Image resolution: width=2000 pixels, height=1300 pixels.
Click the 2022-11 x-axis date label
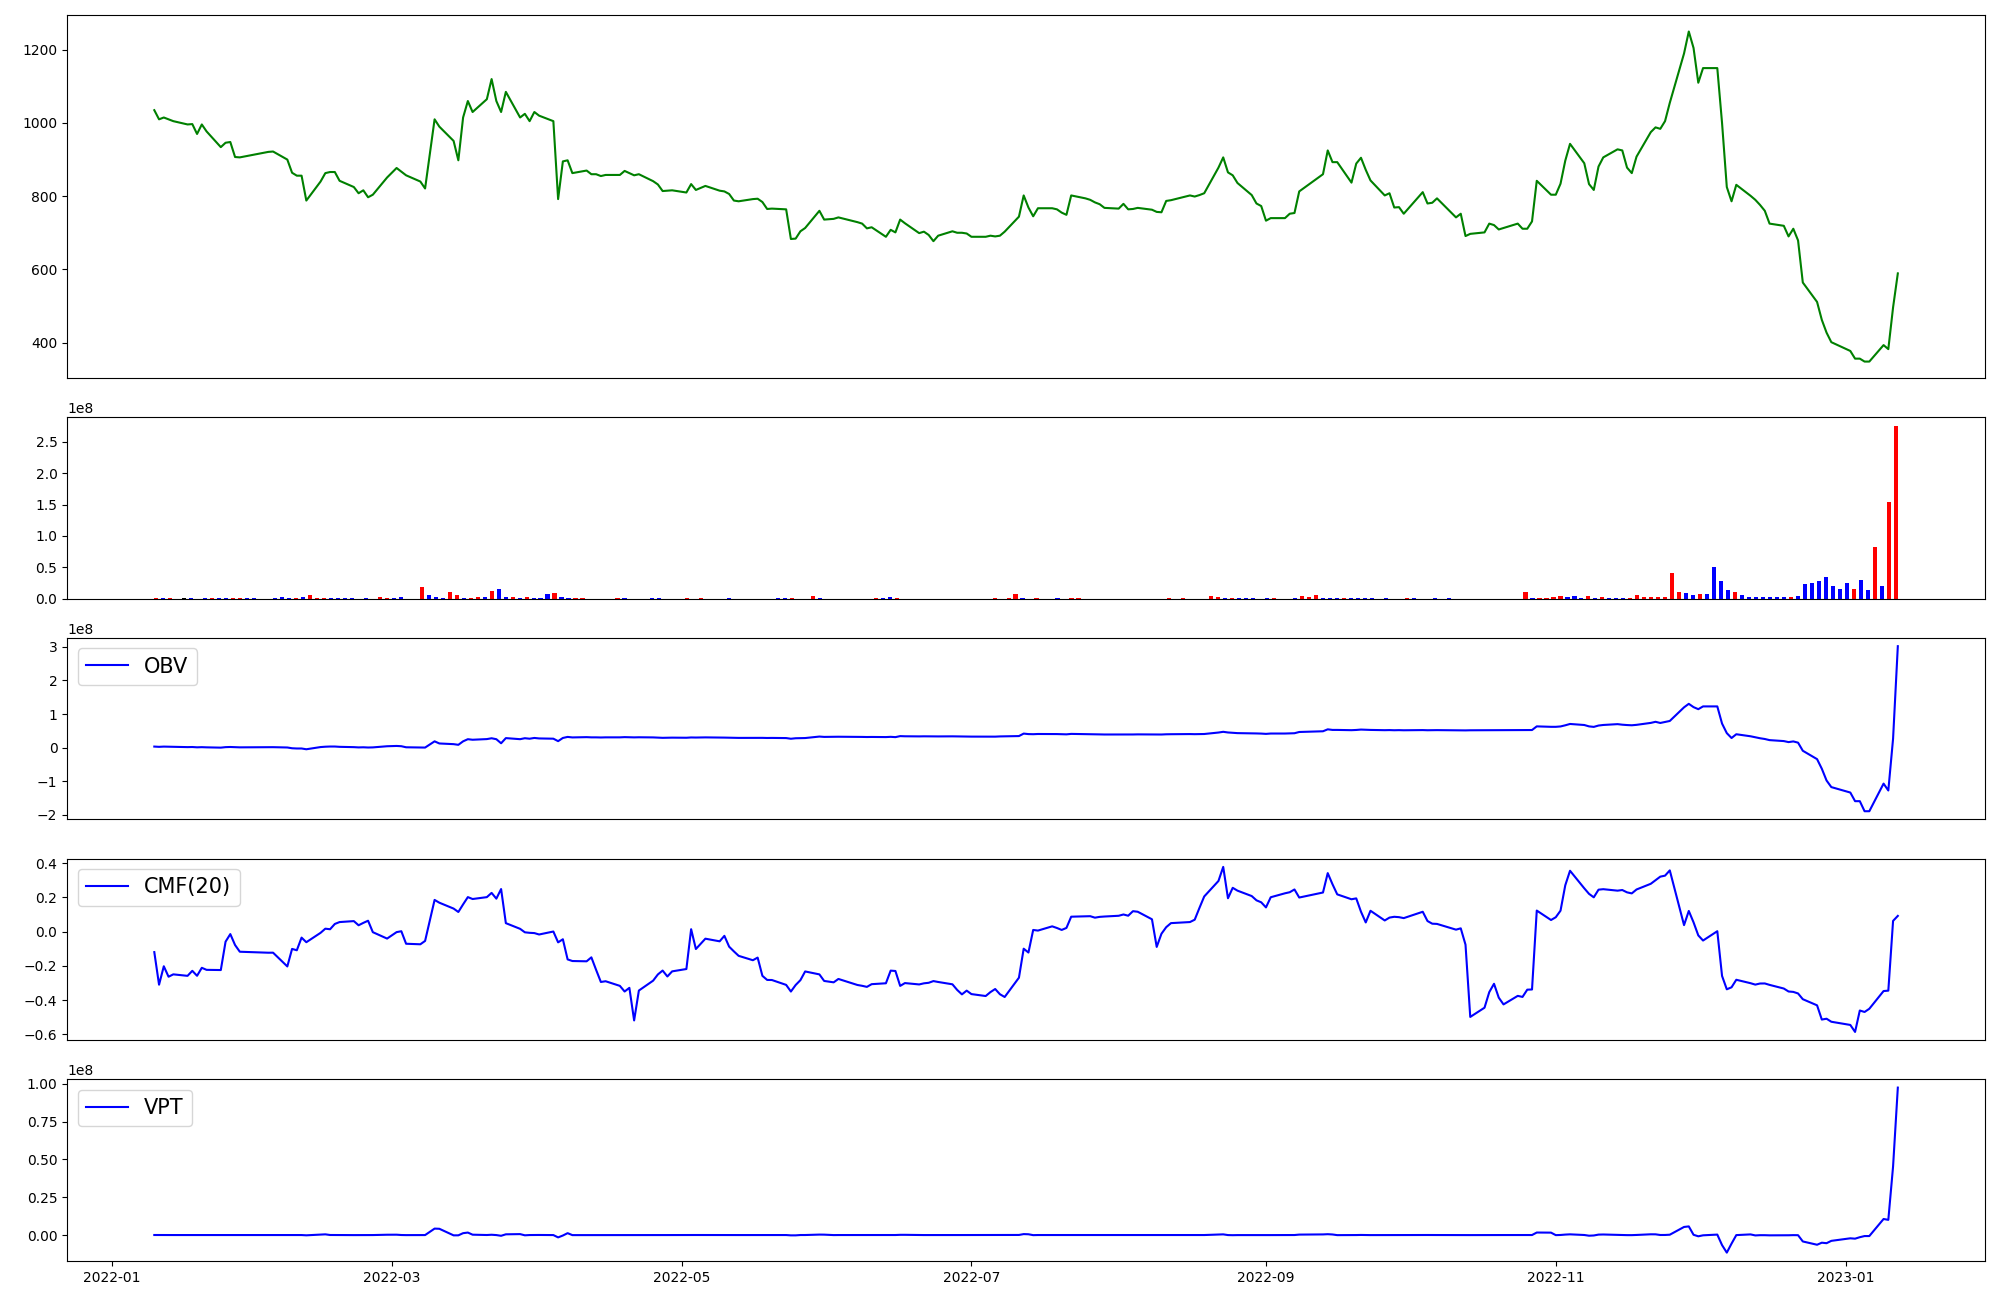tap(1556, 1277)
